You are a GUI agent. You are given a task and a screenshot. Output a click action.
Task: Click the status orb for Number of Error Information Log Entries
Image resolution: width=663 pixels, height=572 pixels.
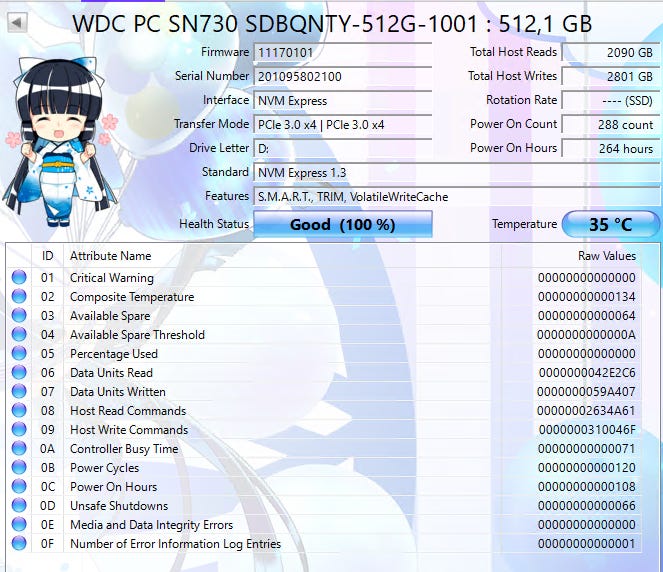click(19, 544)
